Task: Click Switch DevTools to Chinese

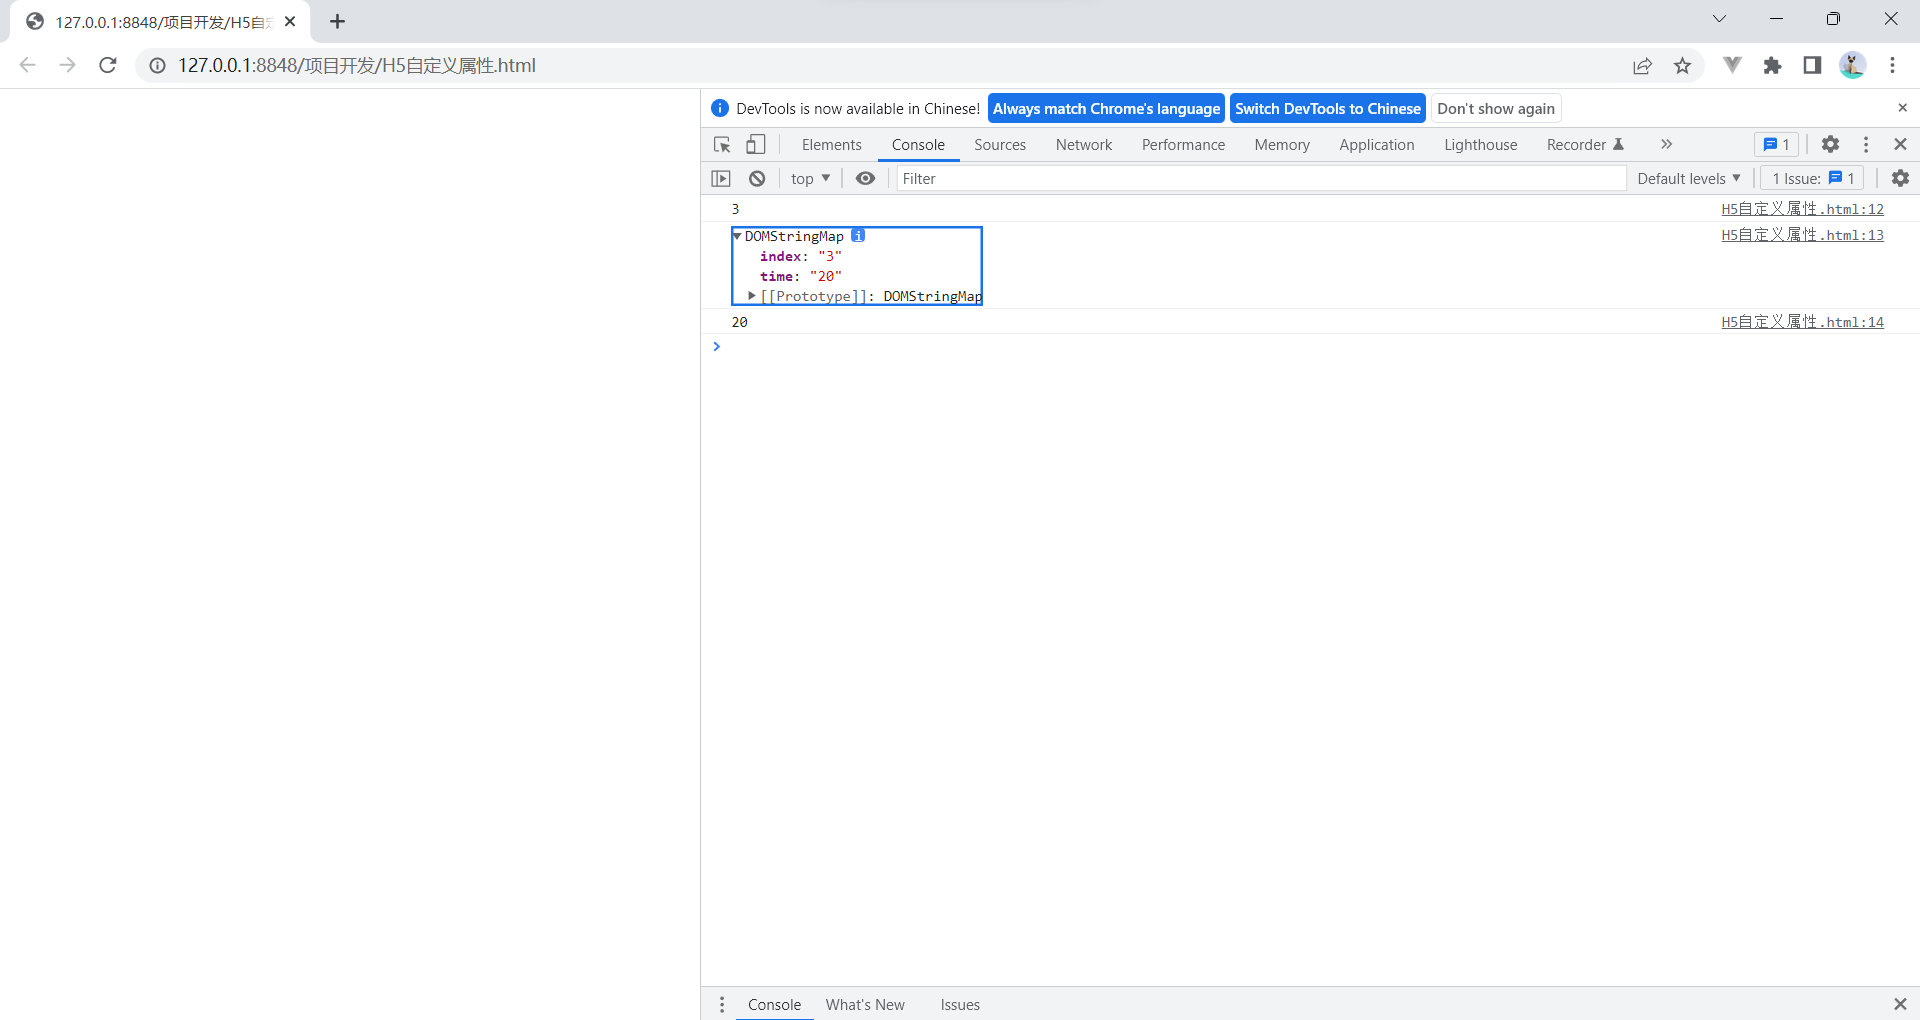Action: [1327, 108]
